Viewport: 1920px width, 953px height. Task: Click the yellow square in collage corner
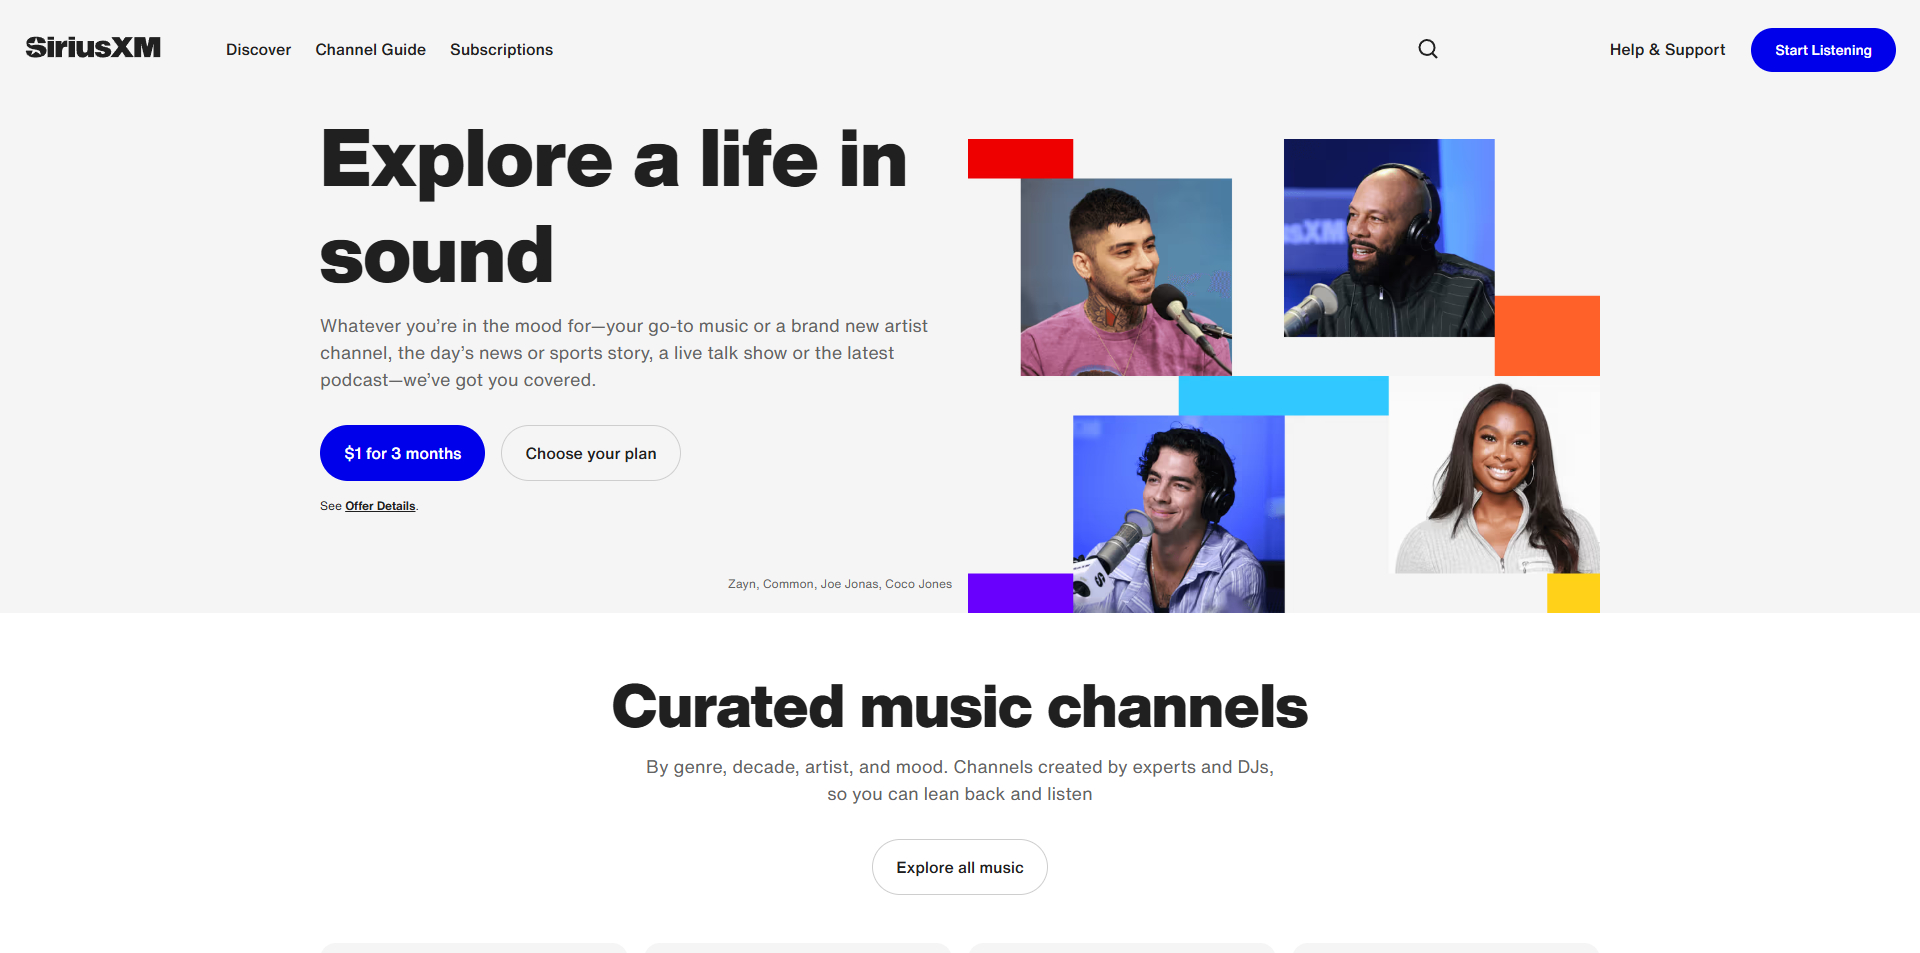coord(1573,592)
